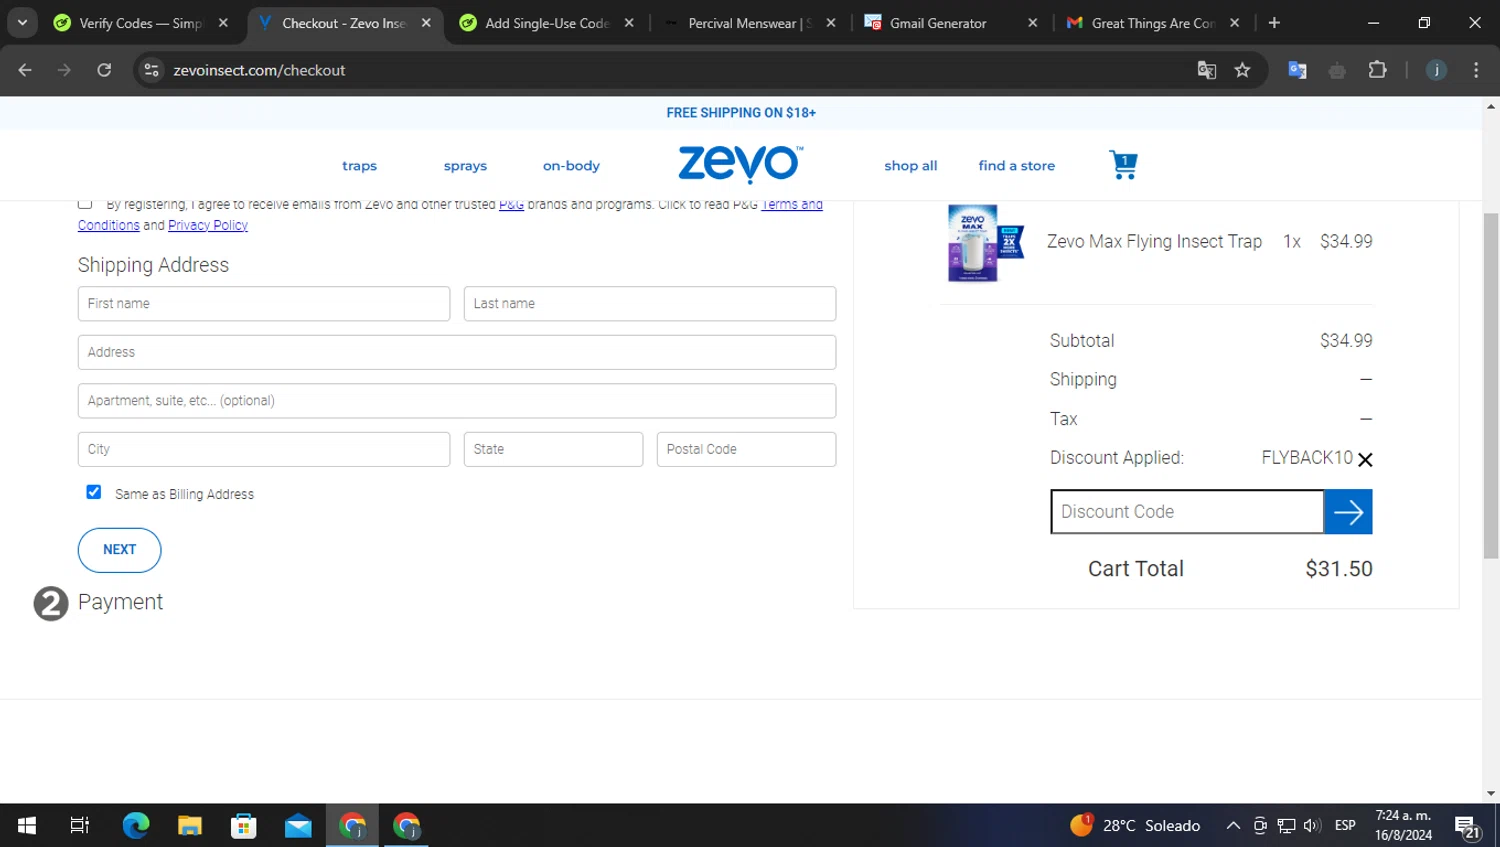
Task: Click the FREE SHIPPING ON $18+ banner
Action: pos(741,113)
